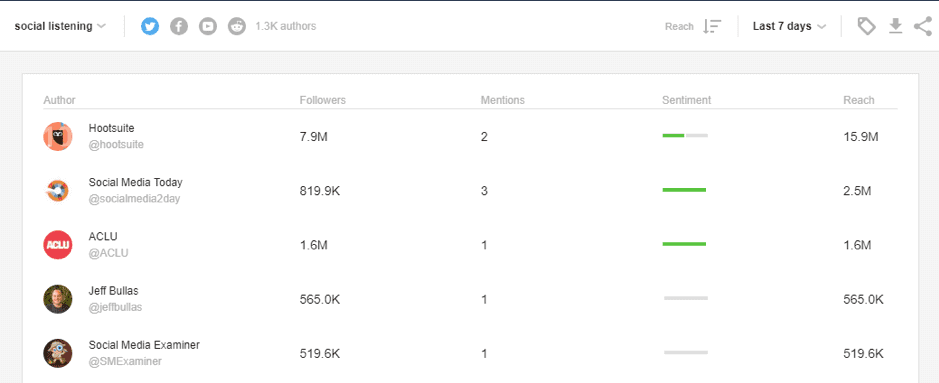Click the sort order icon
The image size is (939, 383).
tap(712, 26)
